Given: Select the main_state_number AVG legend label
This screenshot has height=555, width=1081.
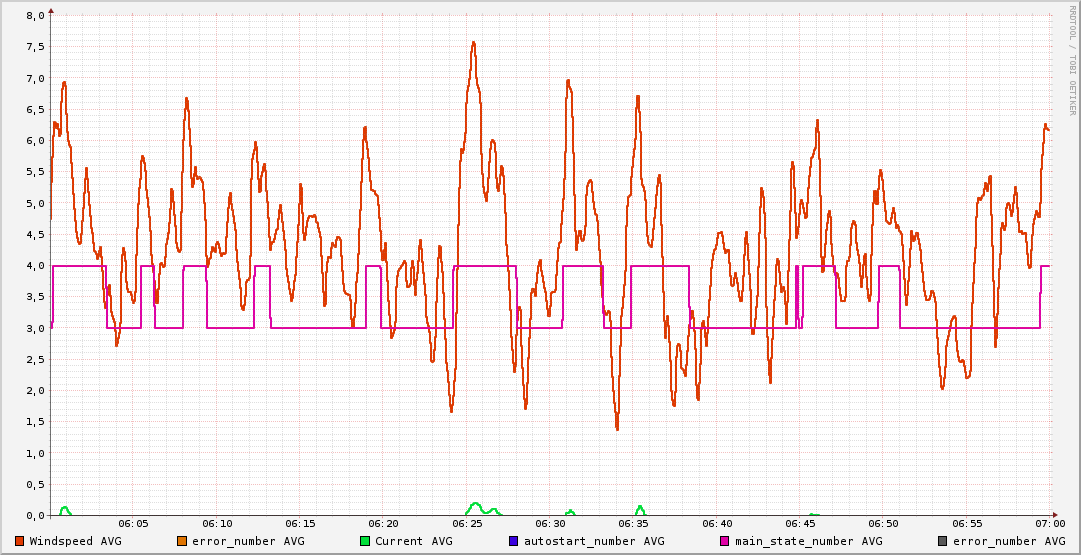Looking at the screenshot, I should click(x=809, y=541).
